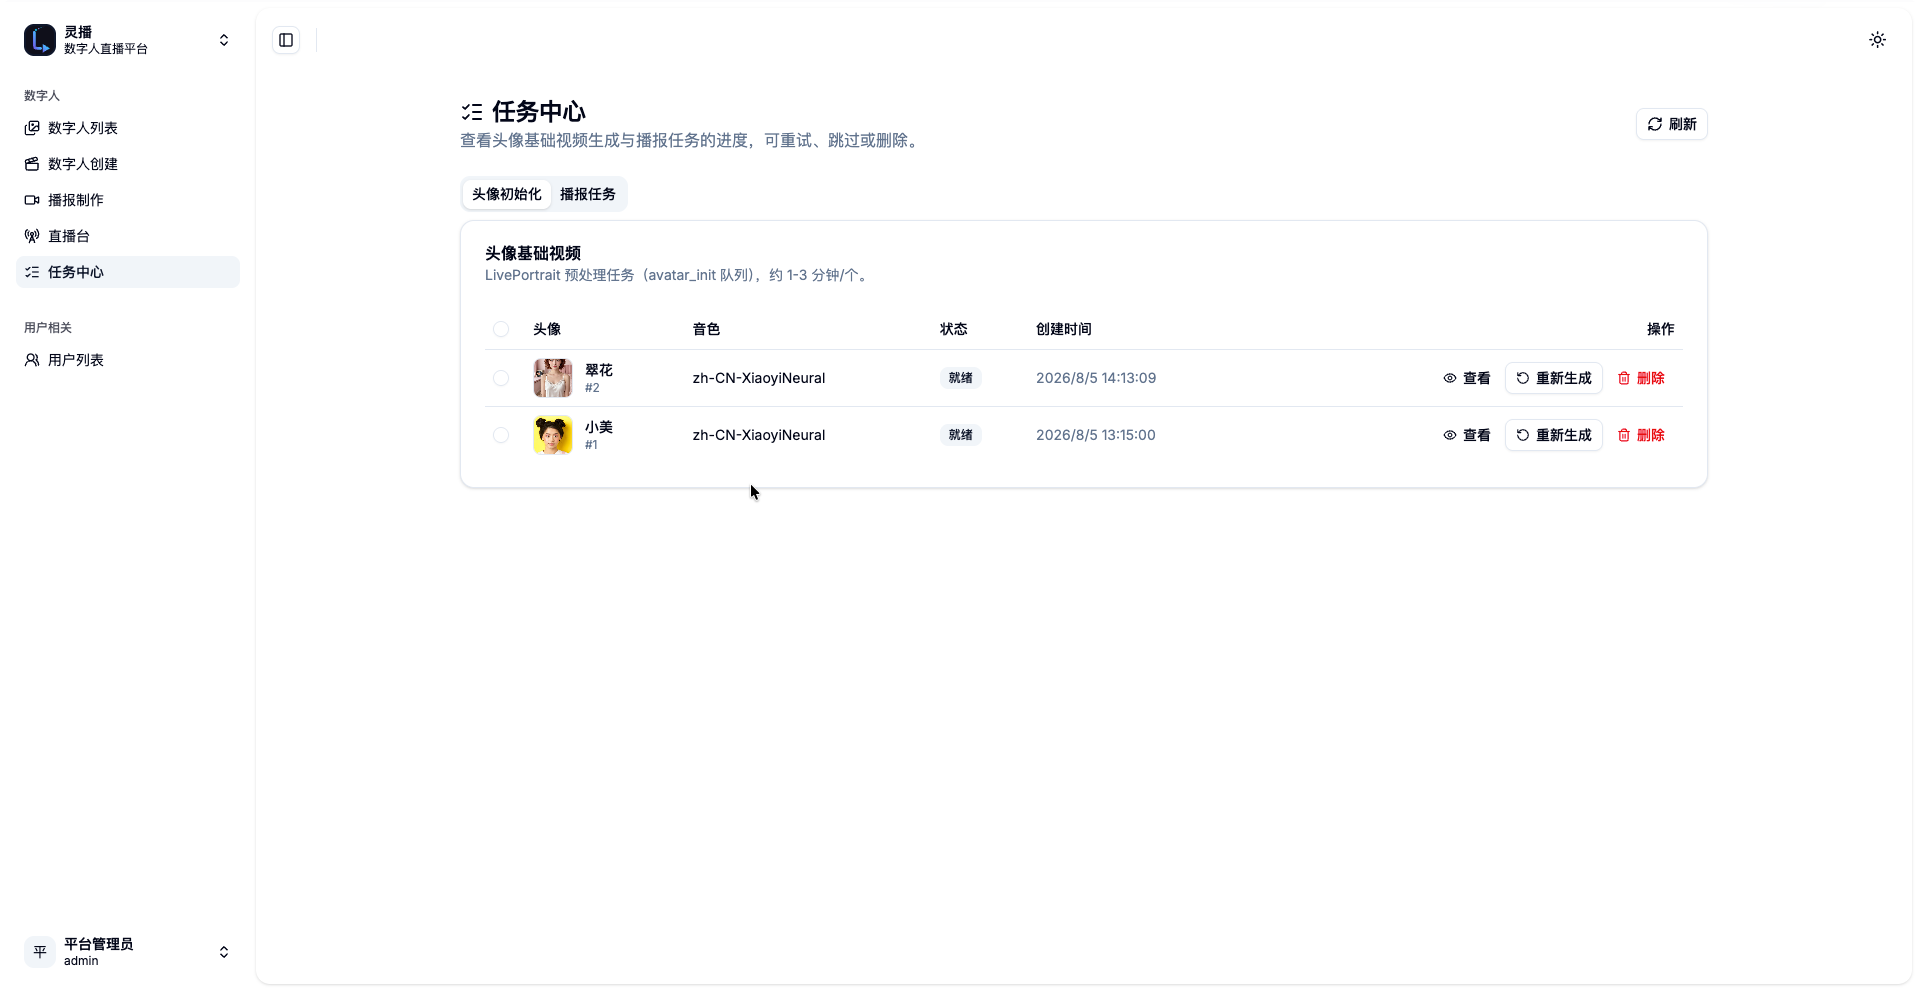Click the trash icon in 翠花 row
The width and height of the screenshot is (1920, 992).
1624,378
